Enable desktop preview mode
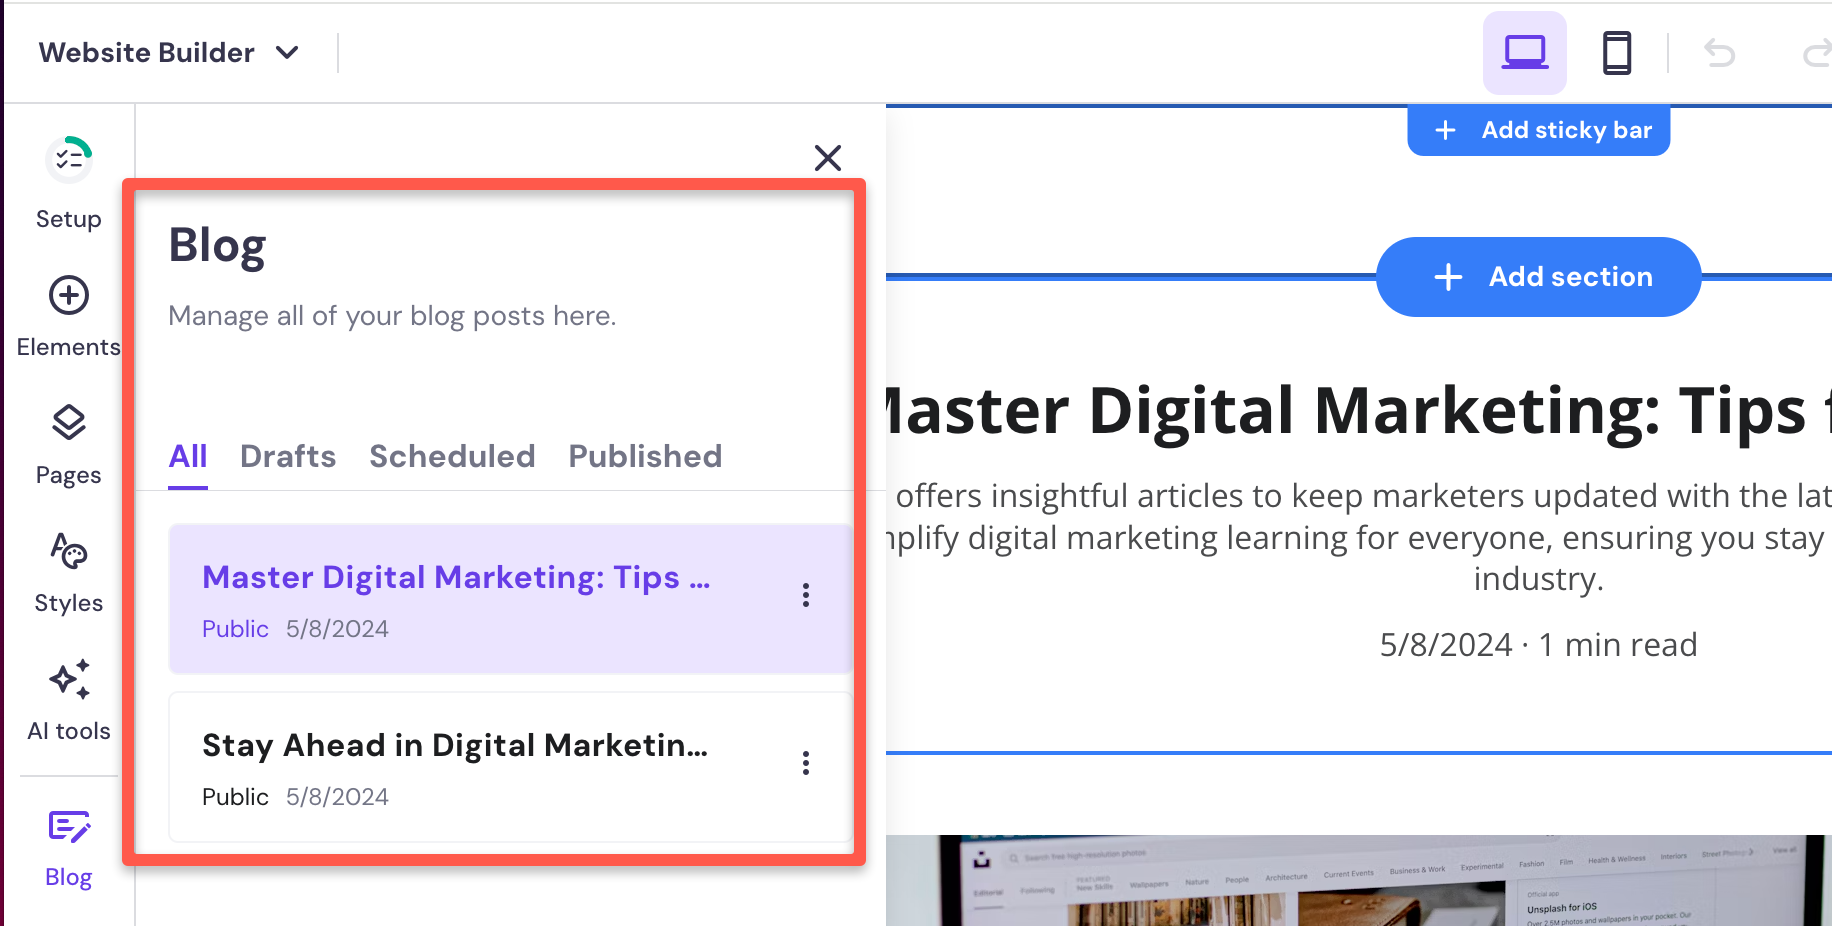The height and width of the screenshot is (926, 1832). pos(1524,52)
